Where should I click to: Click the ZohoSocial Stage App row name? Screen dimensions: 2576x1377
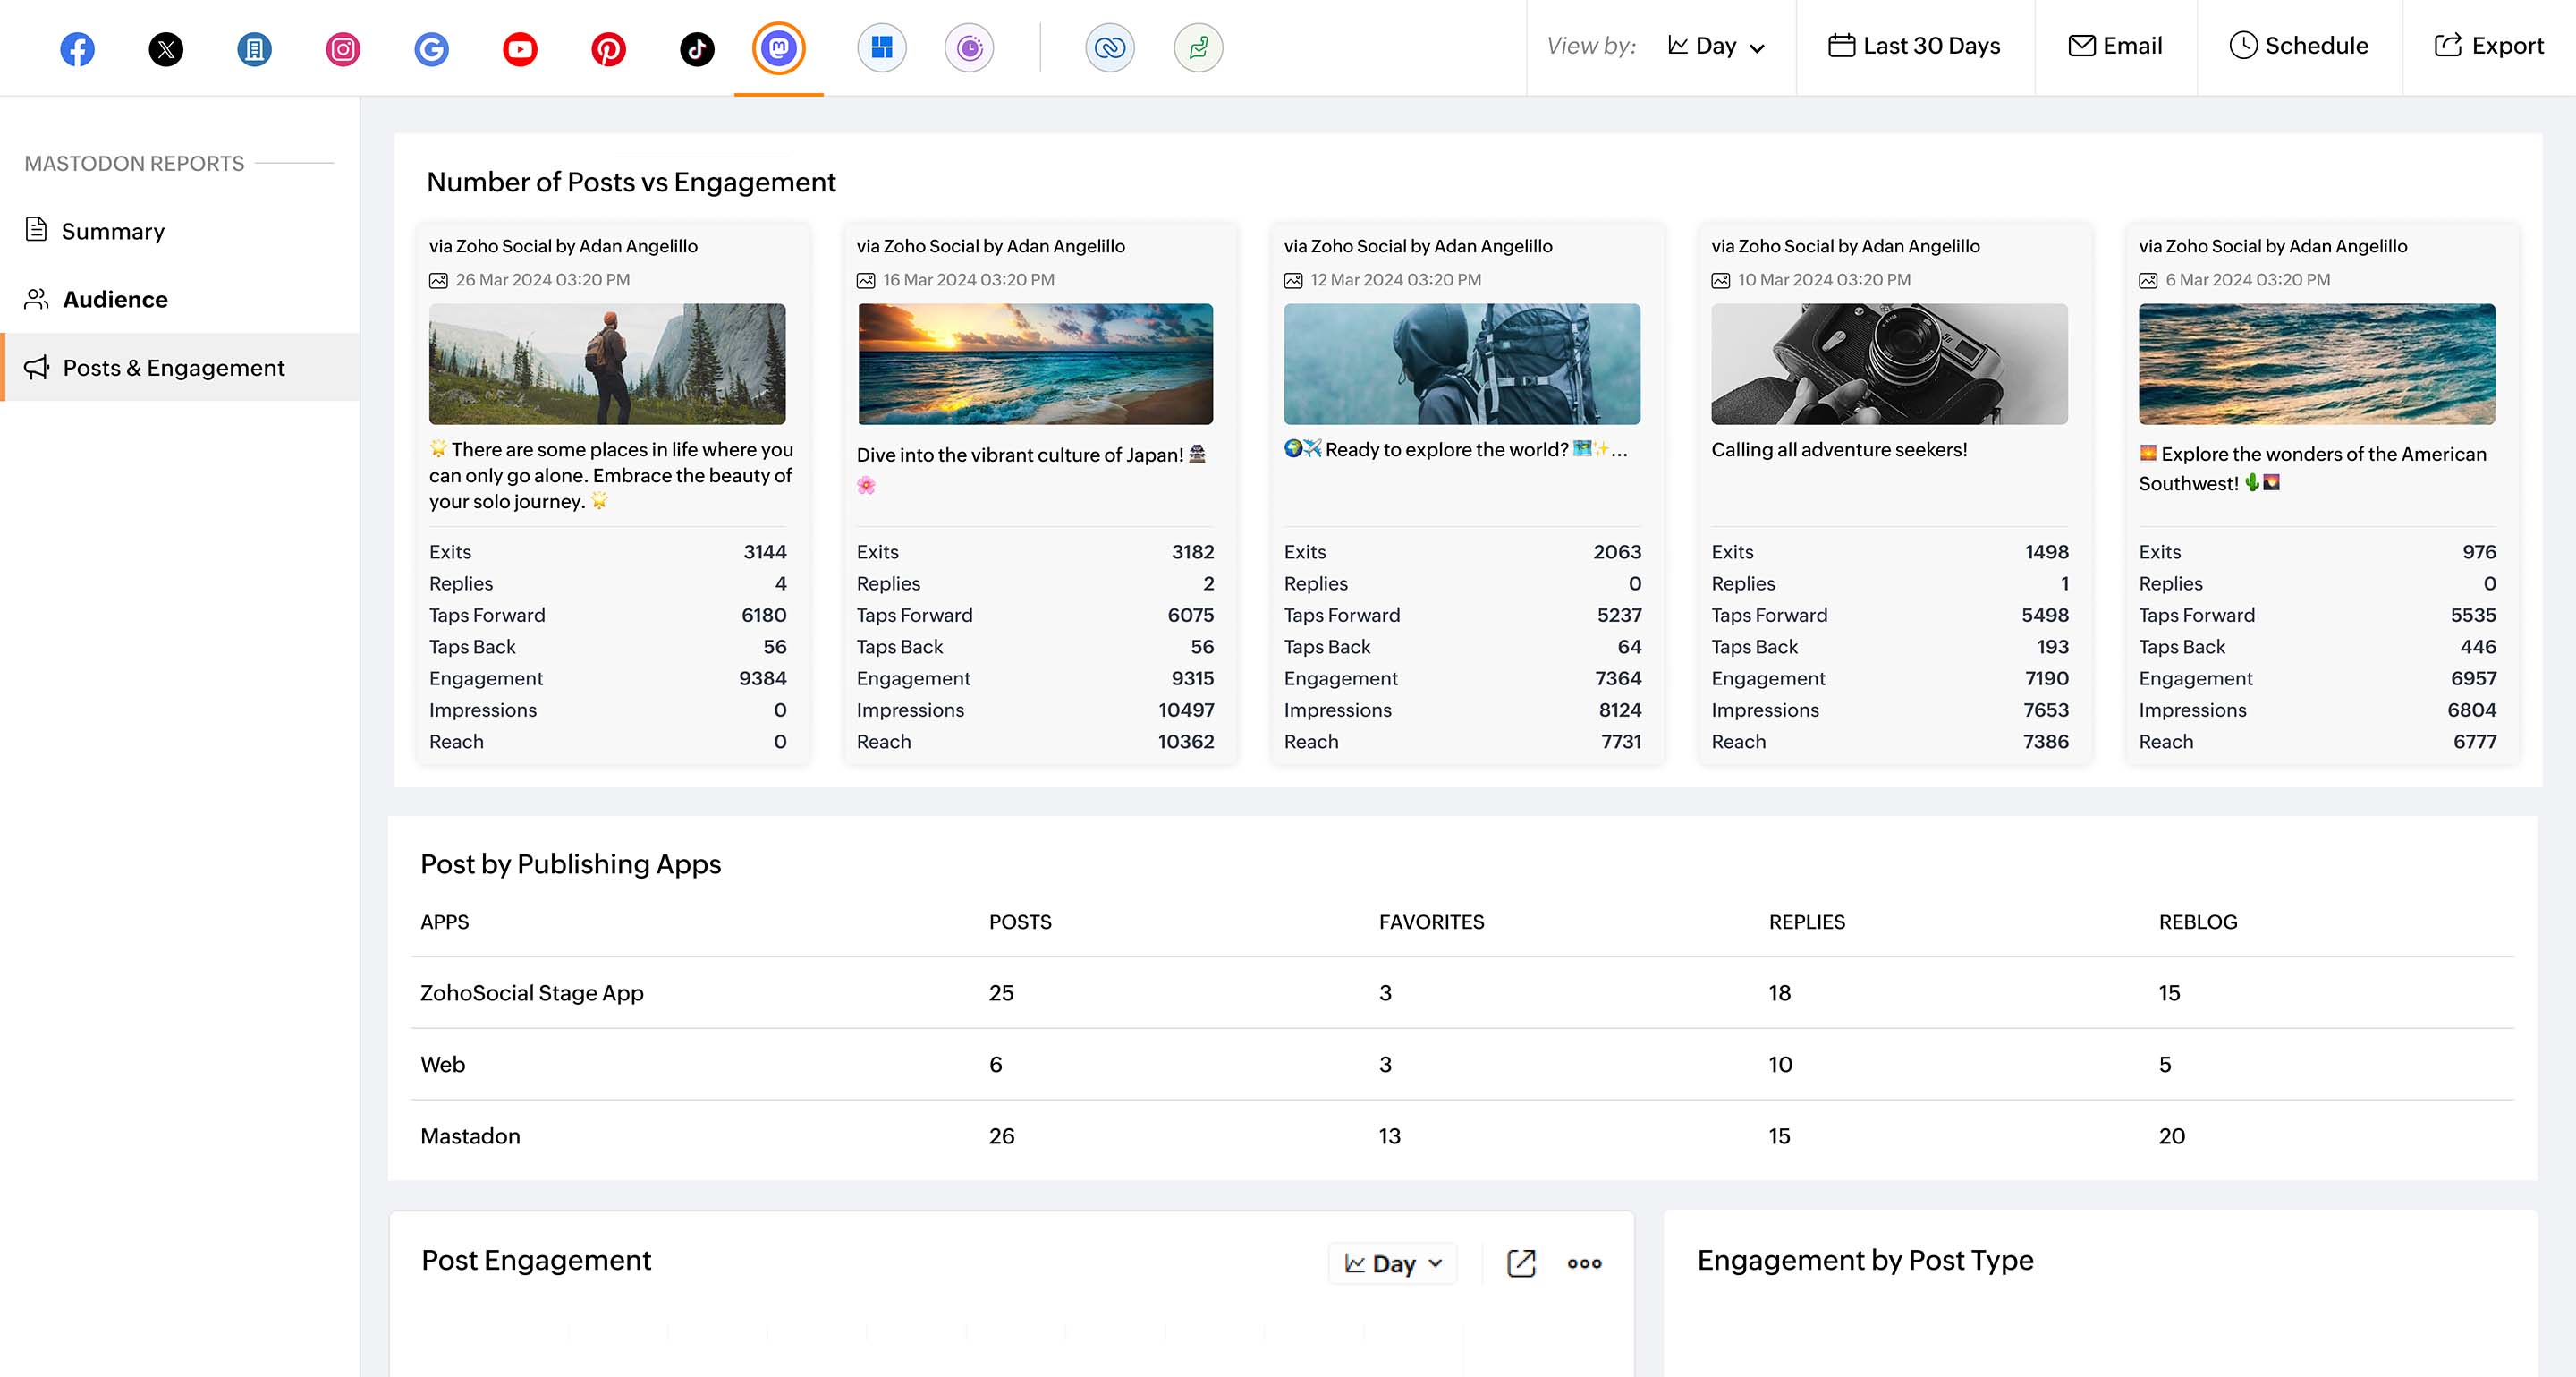point(532,993)
